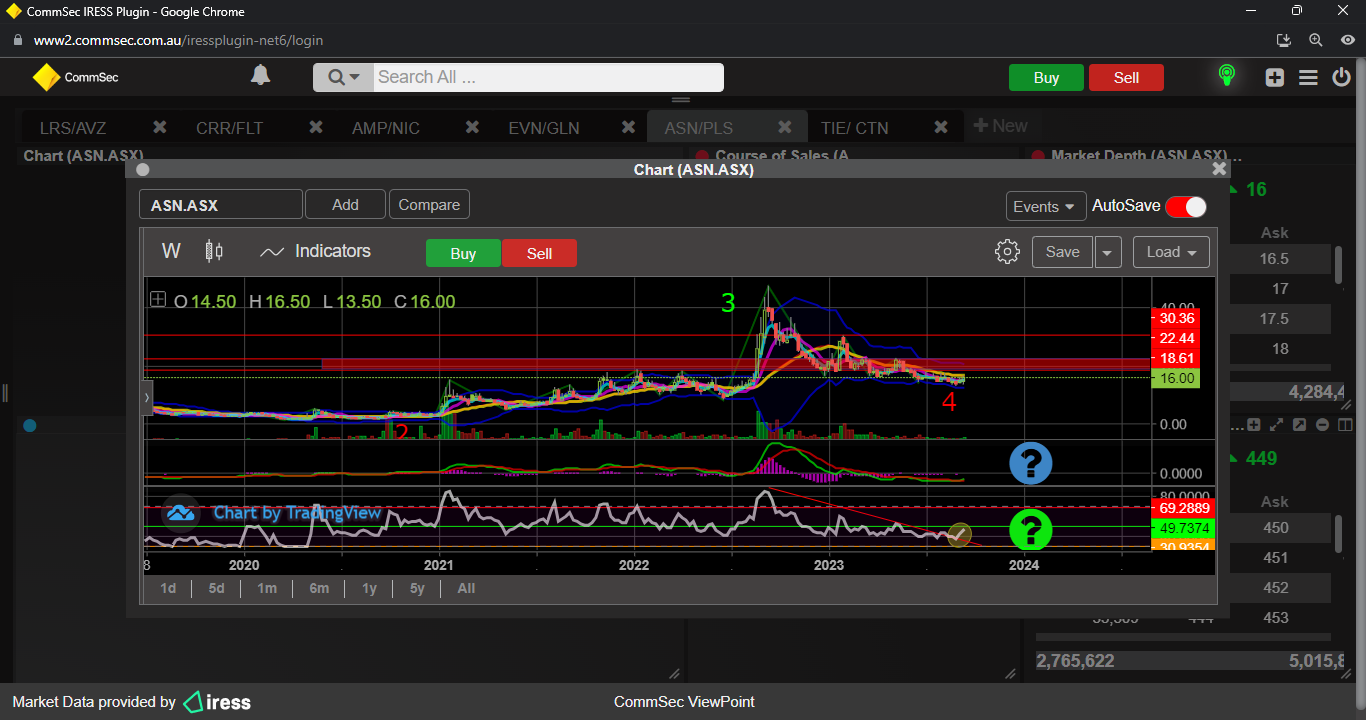
Task: Open the notifications bell in the header
Action: (260, 76)
